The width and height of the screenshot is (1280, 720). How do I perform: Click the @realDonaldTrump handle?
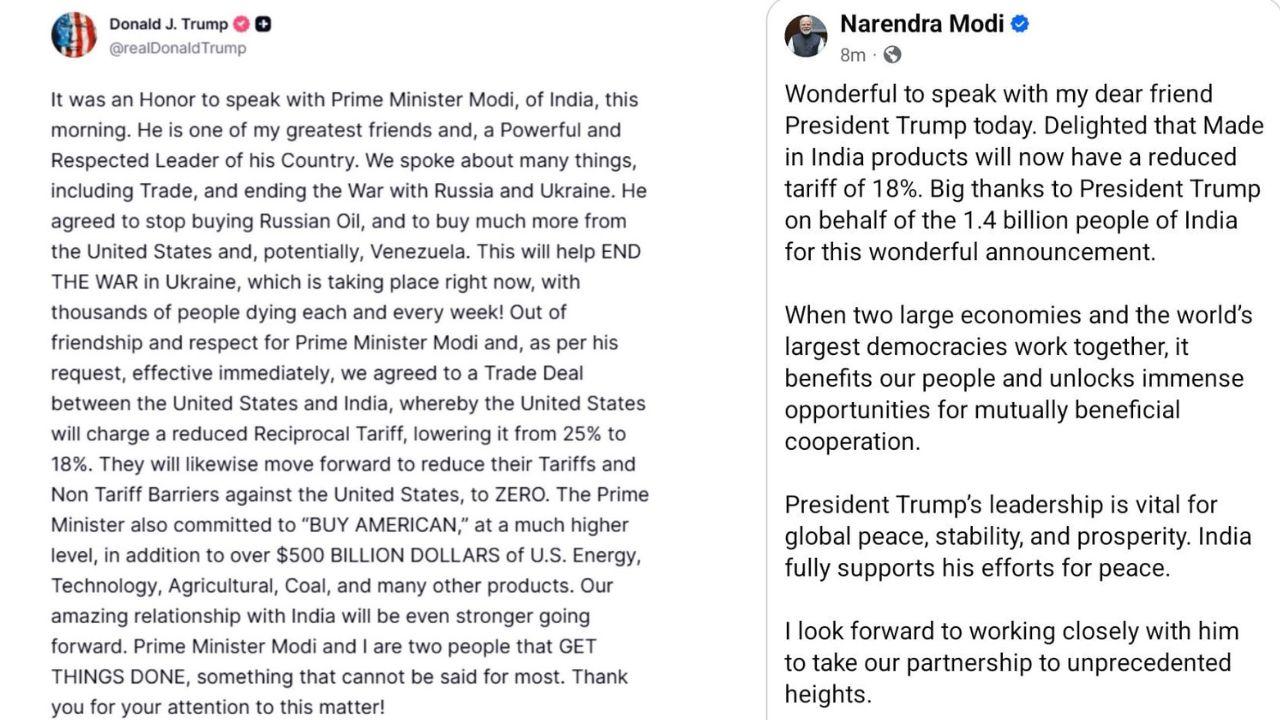177,48
